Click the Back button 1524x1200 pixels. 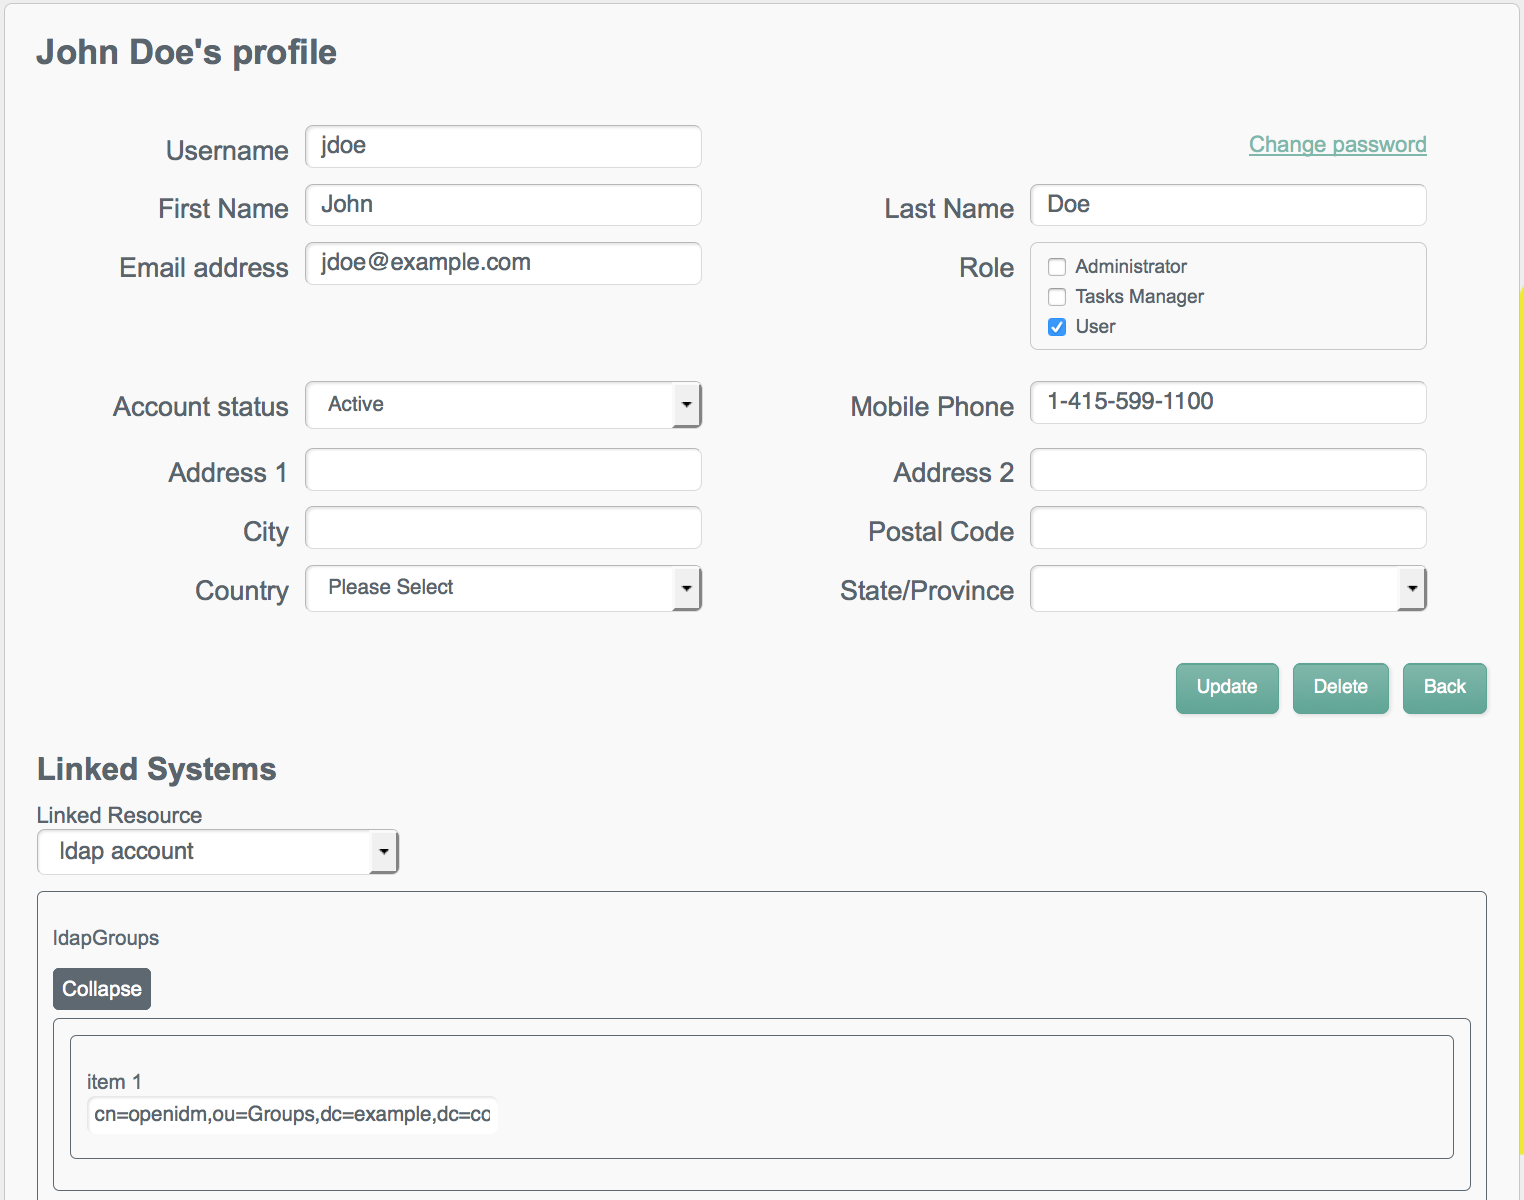pos(1444,688)
